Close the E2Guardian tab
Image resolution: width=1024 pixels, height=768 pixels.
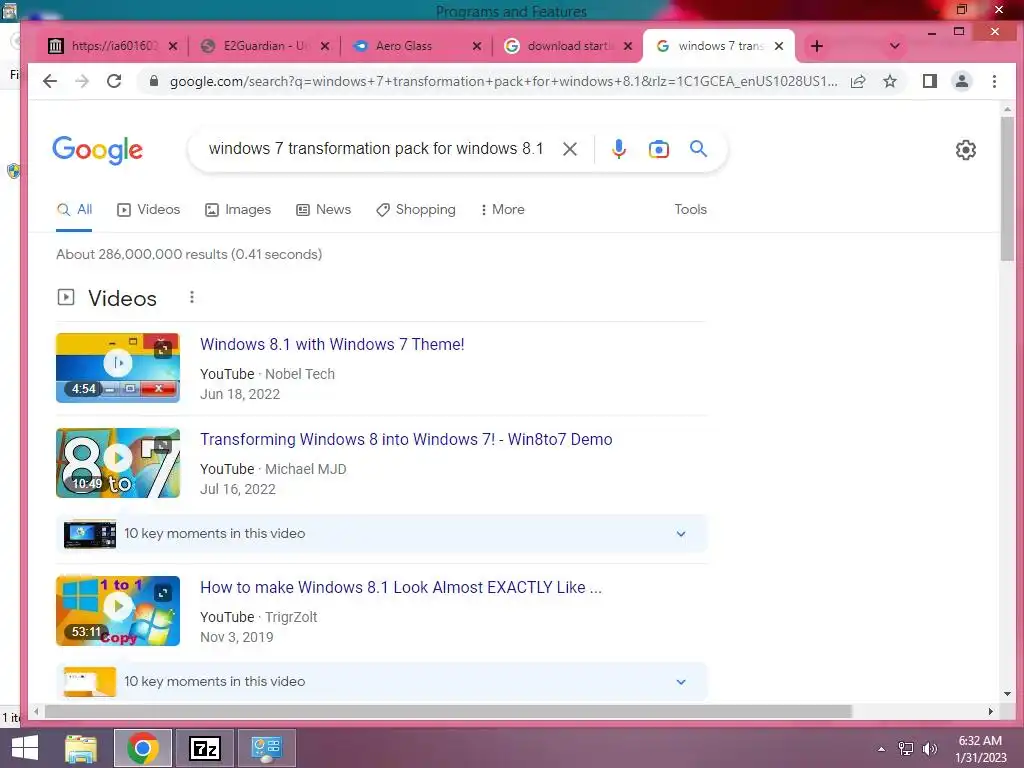click(x=325, y=46)
